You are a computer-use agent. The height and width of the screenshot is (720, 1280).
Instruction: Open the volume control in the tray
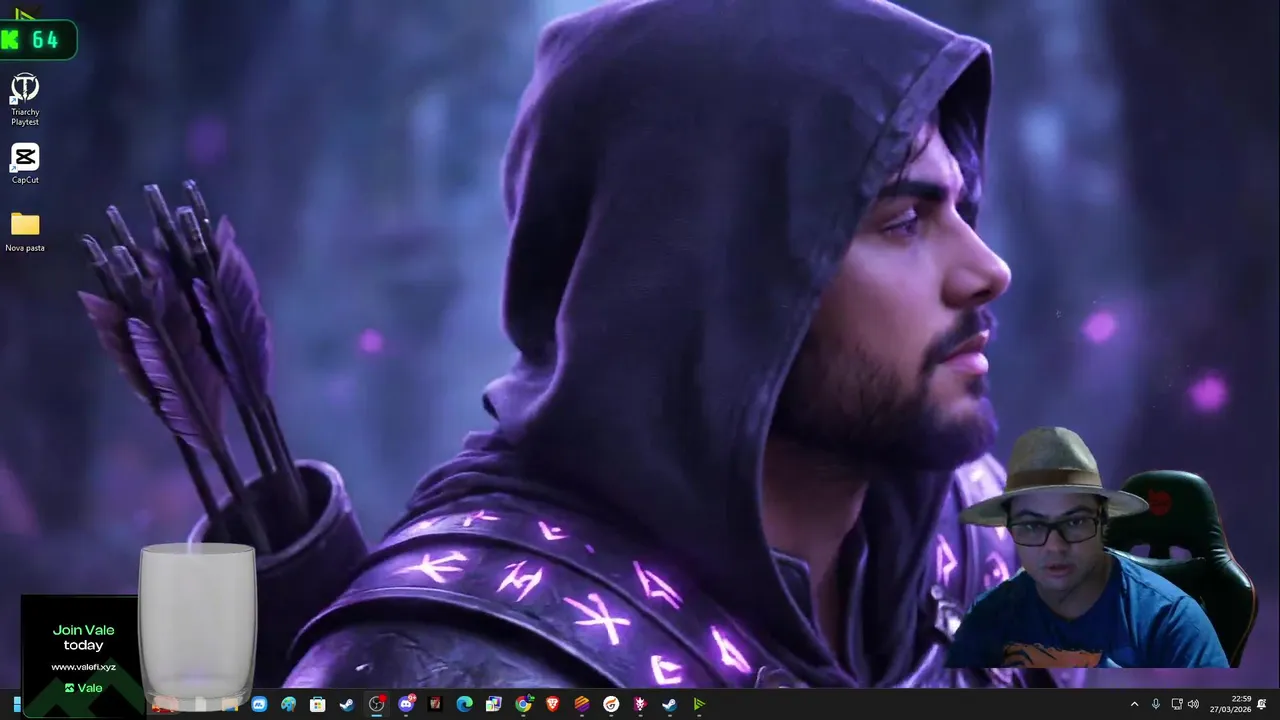pos(1193,704)
